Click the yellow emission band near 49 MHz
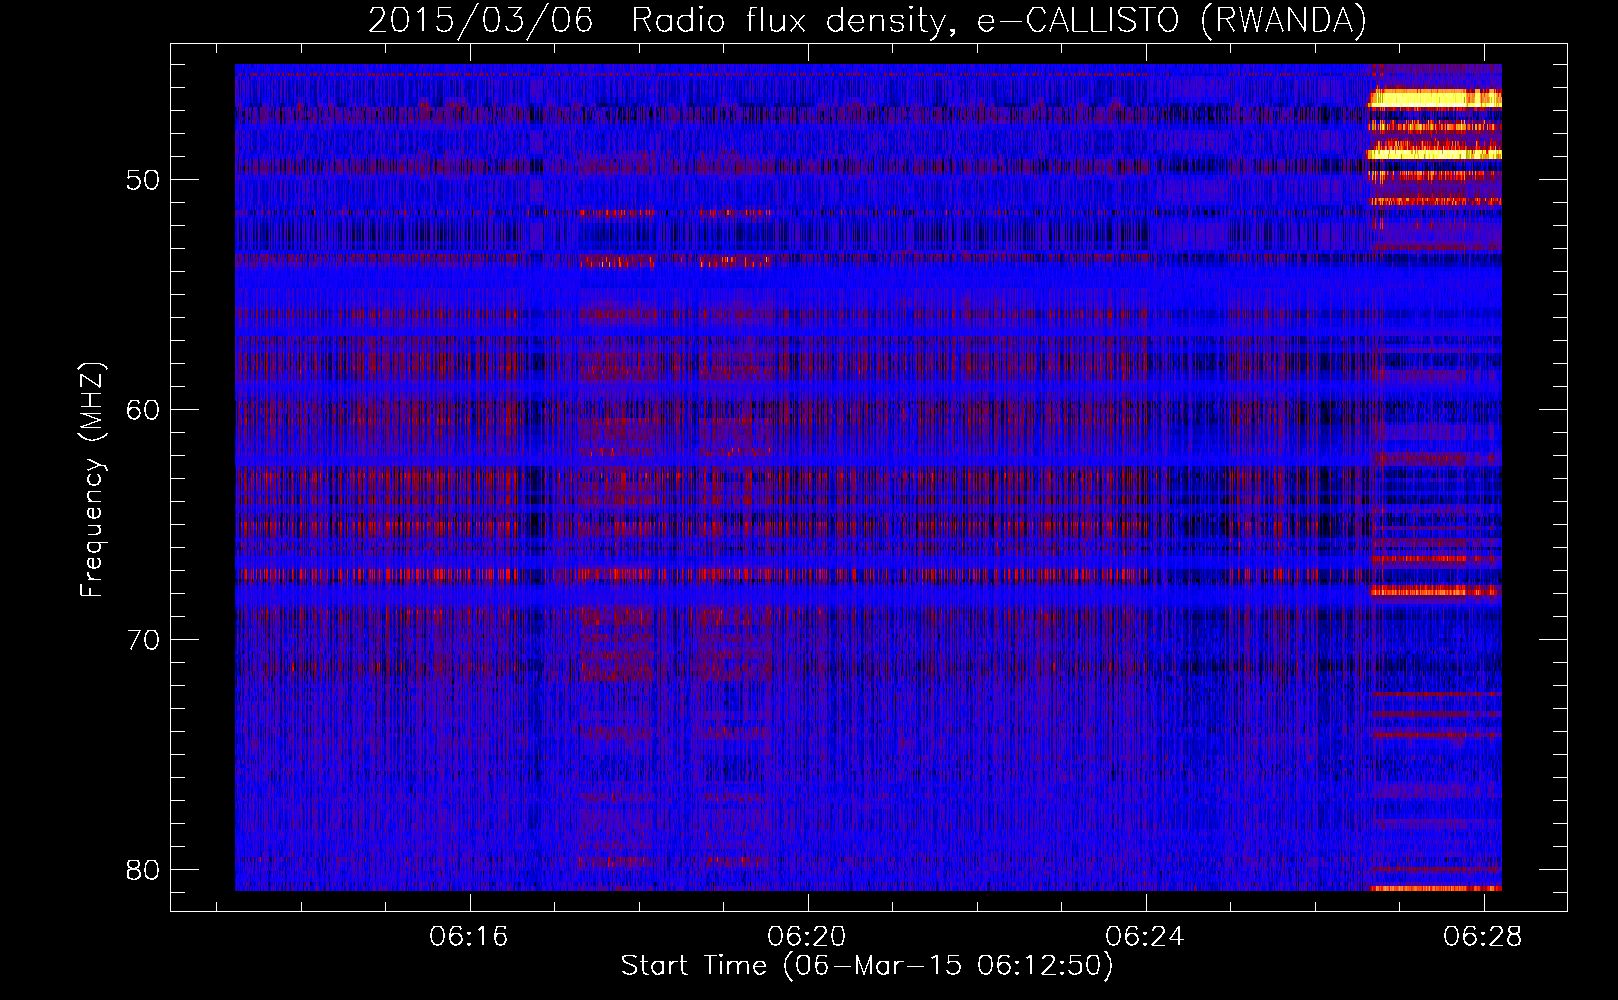The width and height of the screenshot is (1618, 1000). pyautogui.click(x=1435, y=153)
